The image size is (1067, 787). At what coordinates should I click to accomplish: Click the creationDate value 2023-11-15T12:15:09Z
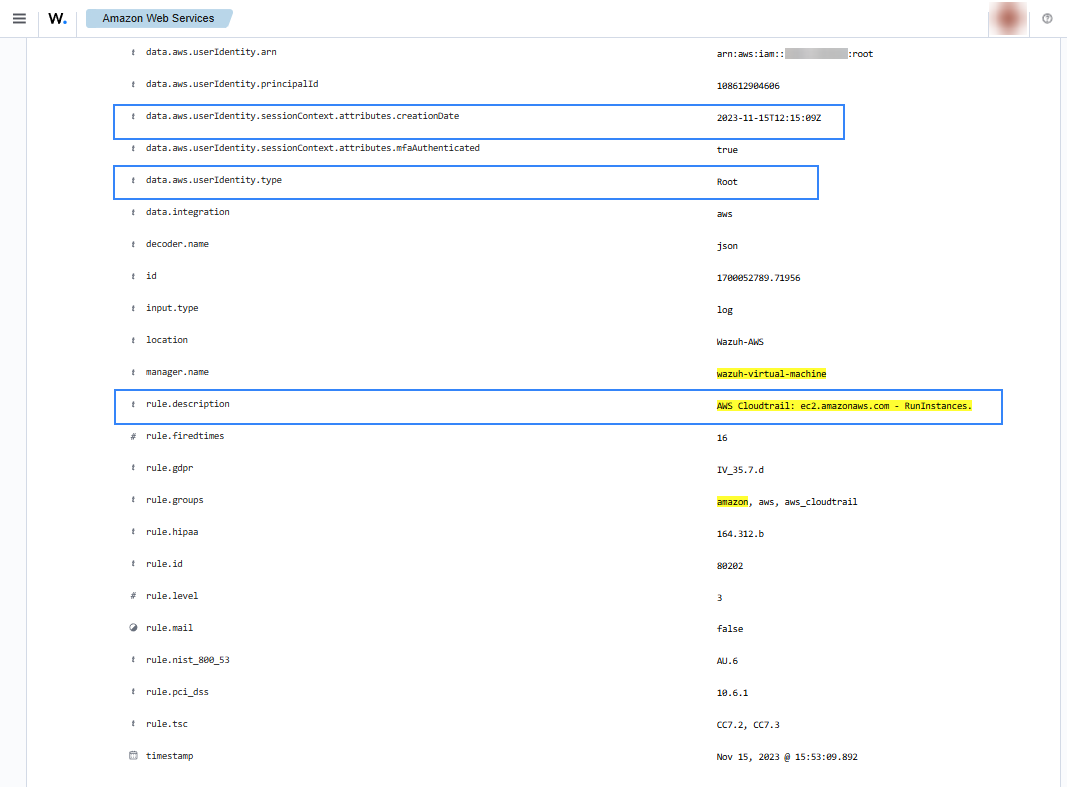(x=769, y=118)
